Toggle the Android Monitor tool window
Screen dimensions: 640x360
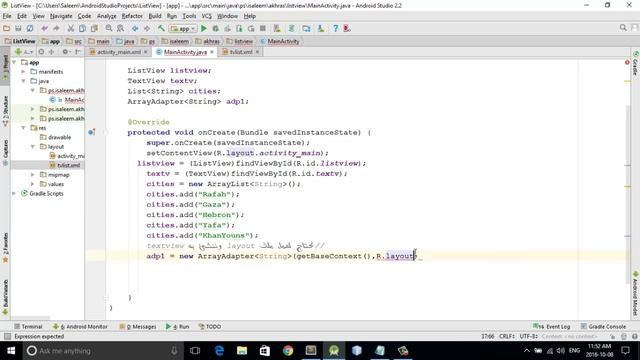(80, 327)
